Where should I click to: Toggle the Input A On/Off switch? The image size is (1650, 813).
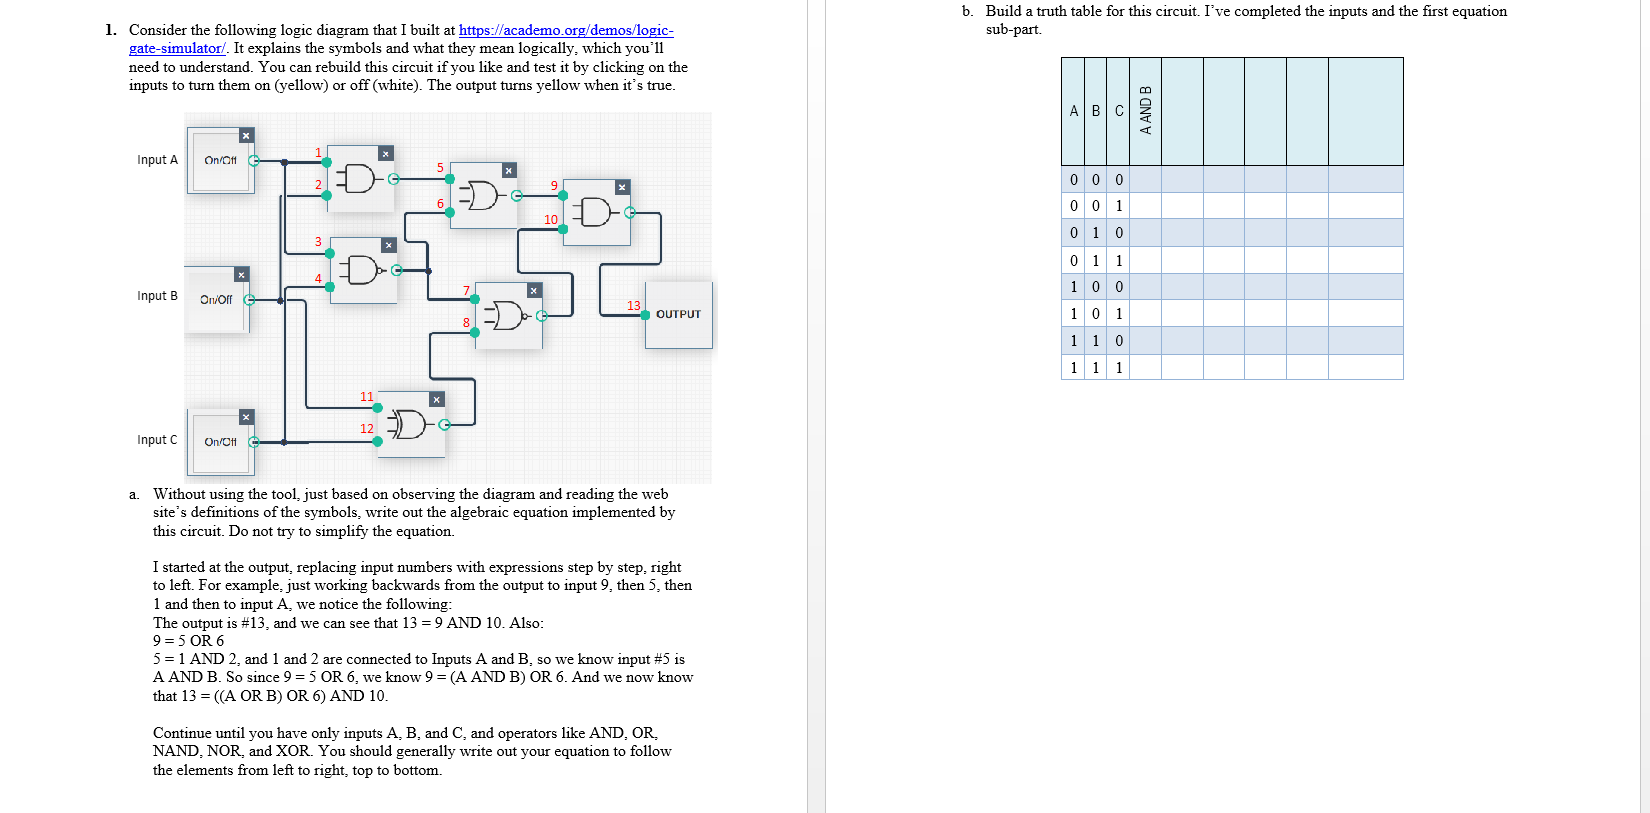pyautogui.click(x=220, y=160)
